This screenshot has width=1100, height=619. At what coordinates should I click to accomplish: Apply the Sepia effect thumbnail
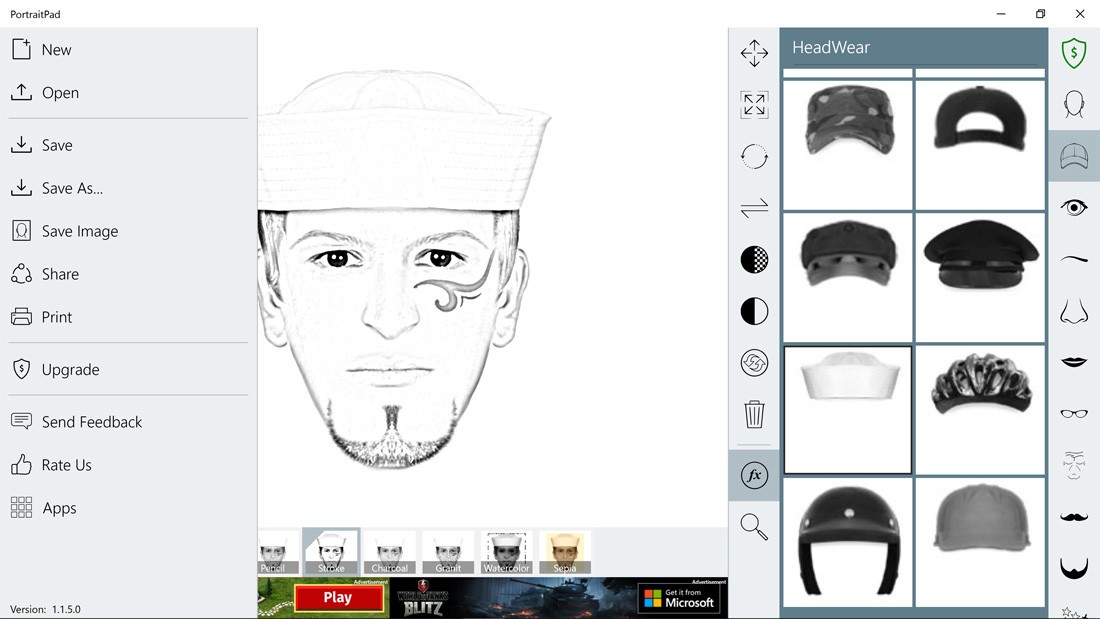565,552
